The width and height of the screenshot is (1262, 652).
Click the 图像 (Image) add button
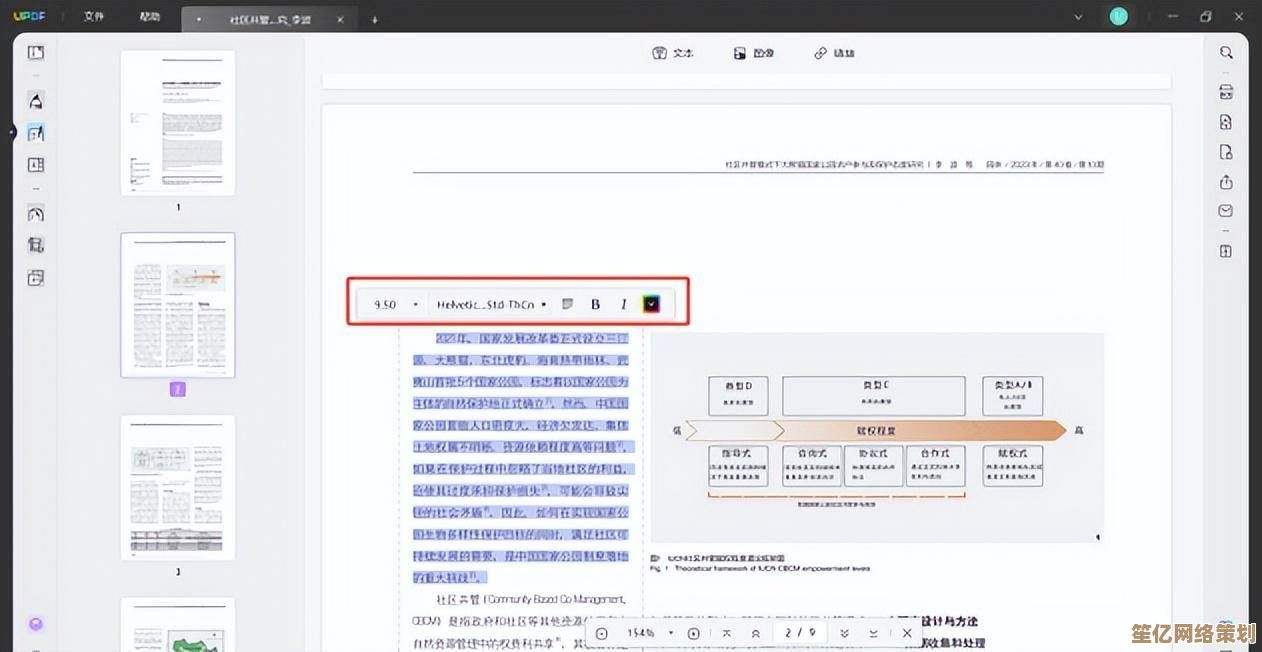click(x=753, y=53)
